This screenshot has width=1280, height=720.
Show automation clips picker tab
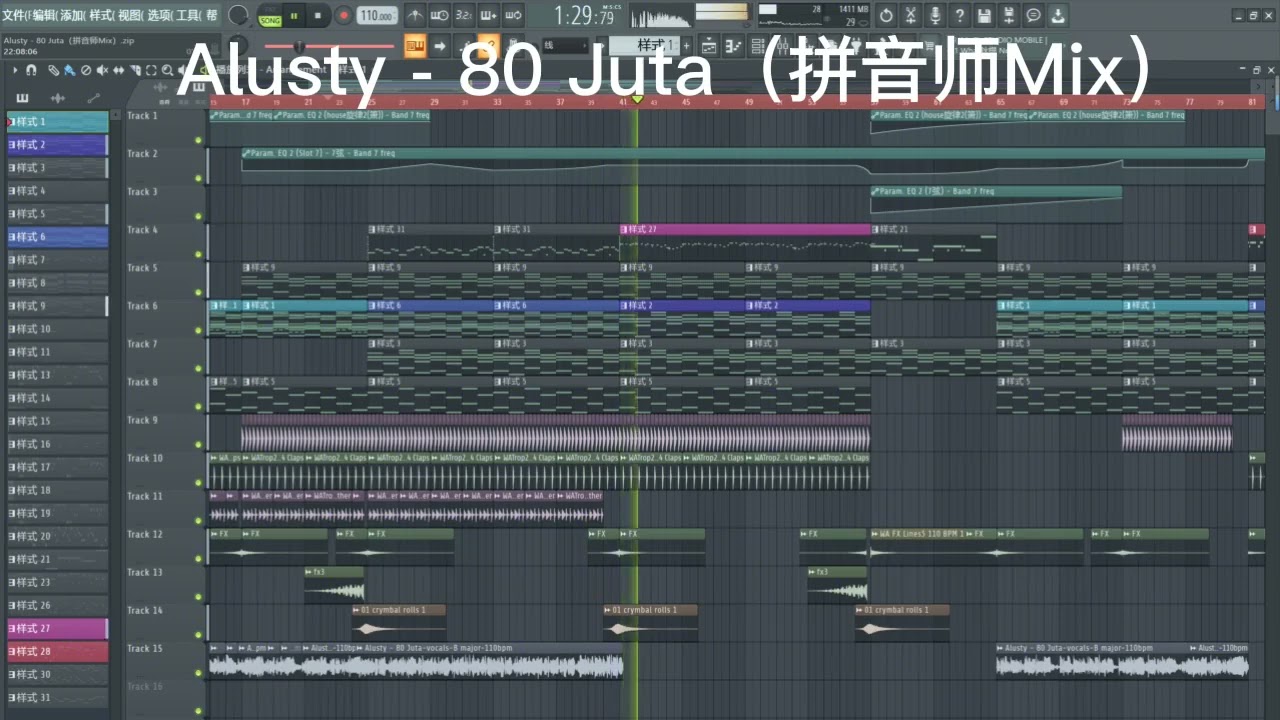tap(93, 97)
